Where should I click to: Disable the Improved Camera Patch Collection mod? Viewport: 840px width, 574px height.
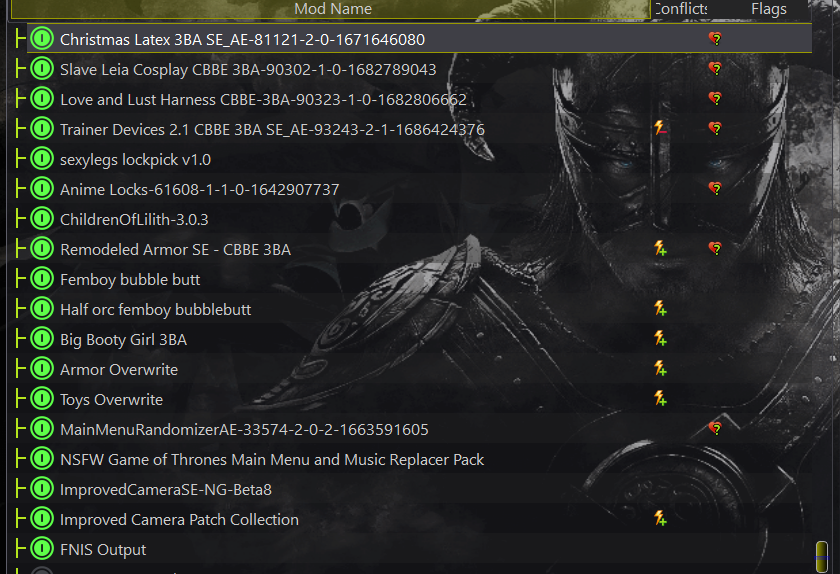click(x=42, y=519)
